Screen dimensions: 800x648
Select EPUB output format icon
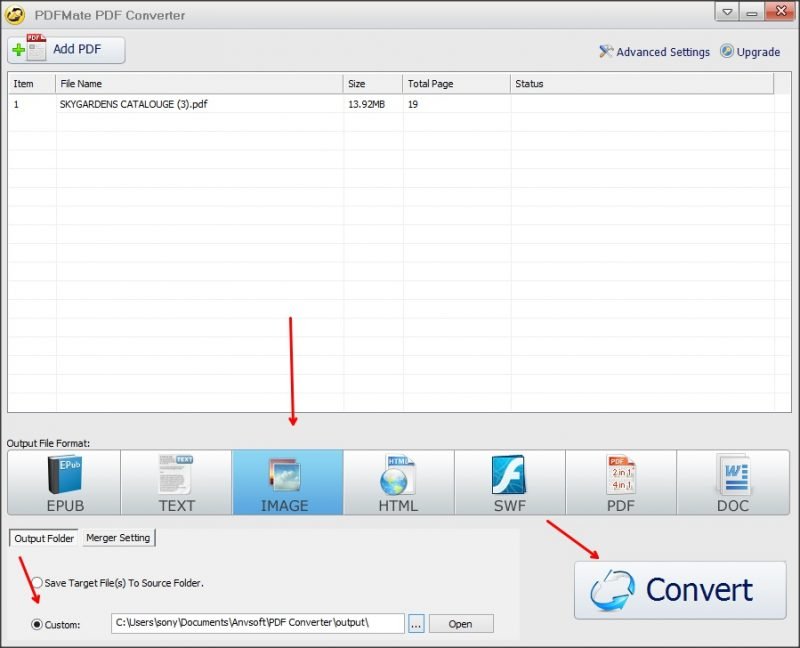[x=64, y=483]
